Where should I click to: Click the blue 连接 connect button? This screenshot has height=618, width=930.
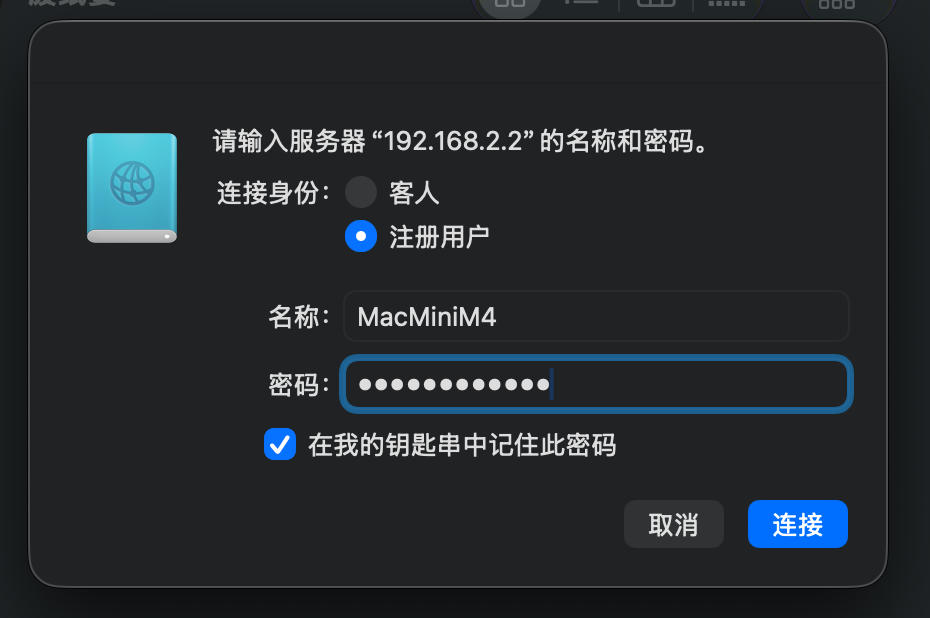(798, 524)
